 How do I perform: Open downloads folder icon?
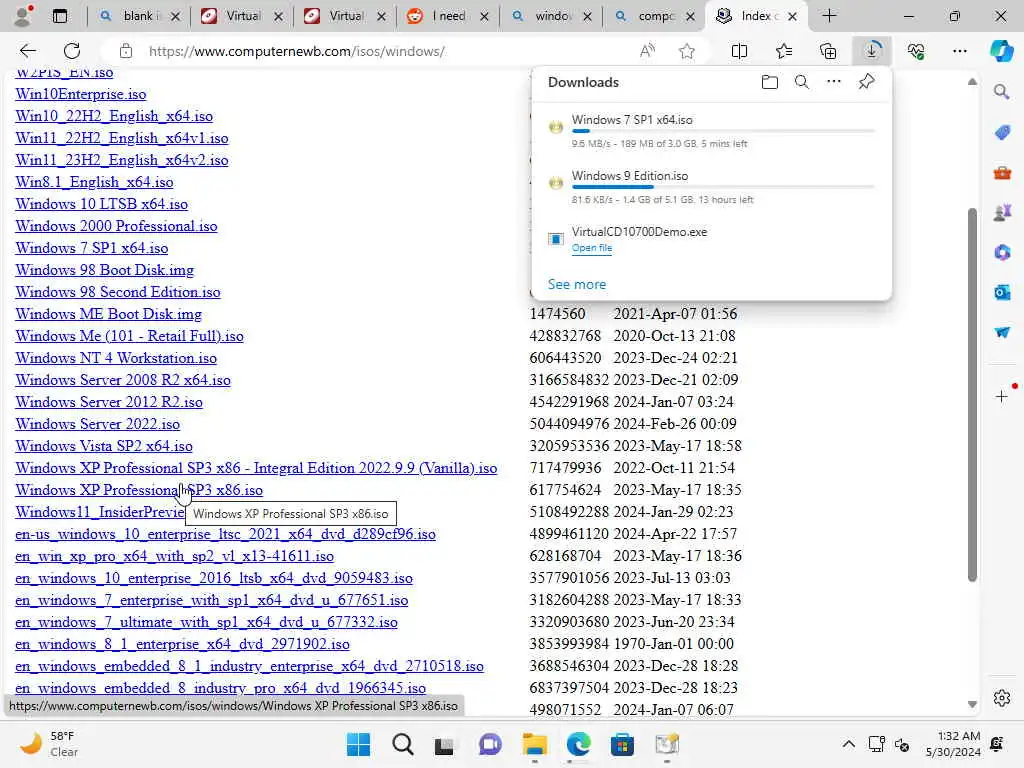click(x=770, y=82)
